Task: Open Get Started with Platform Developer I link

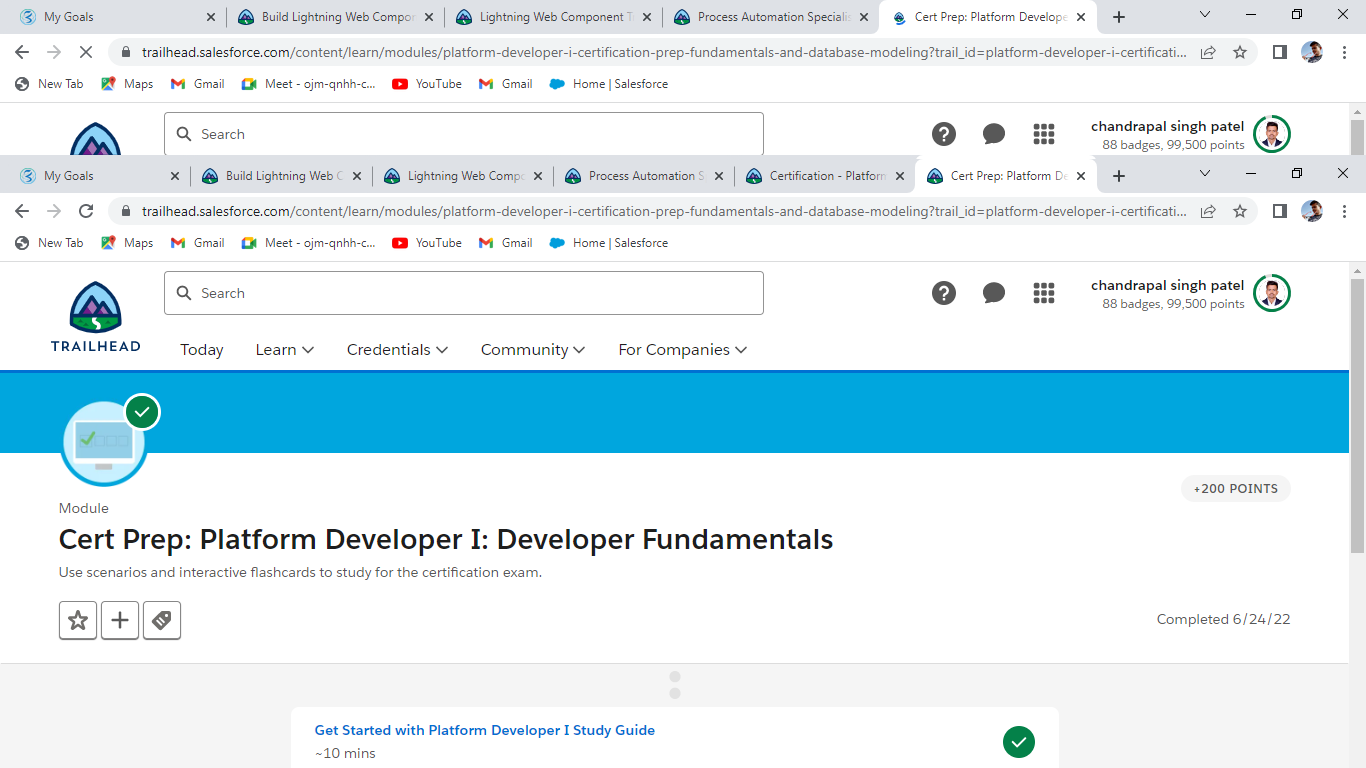Action: tap(485, 730)
